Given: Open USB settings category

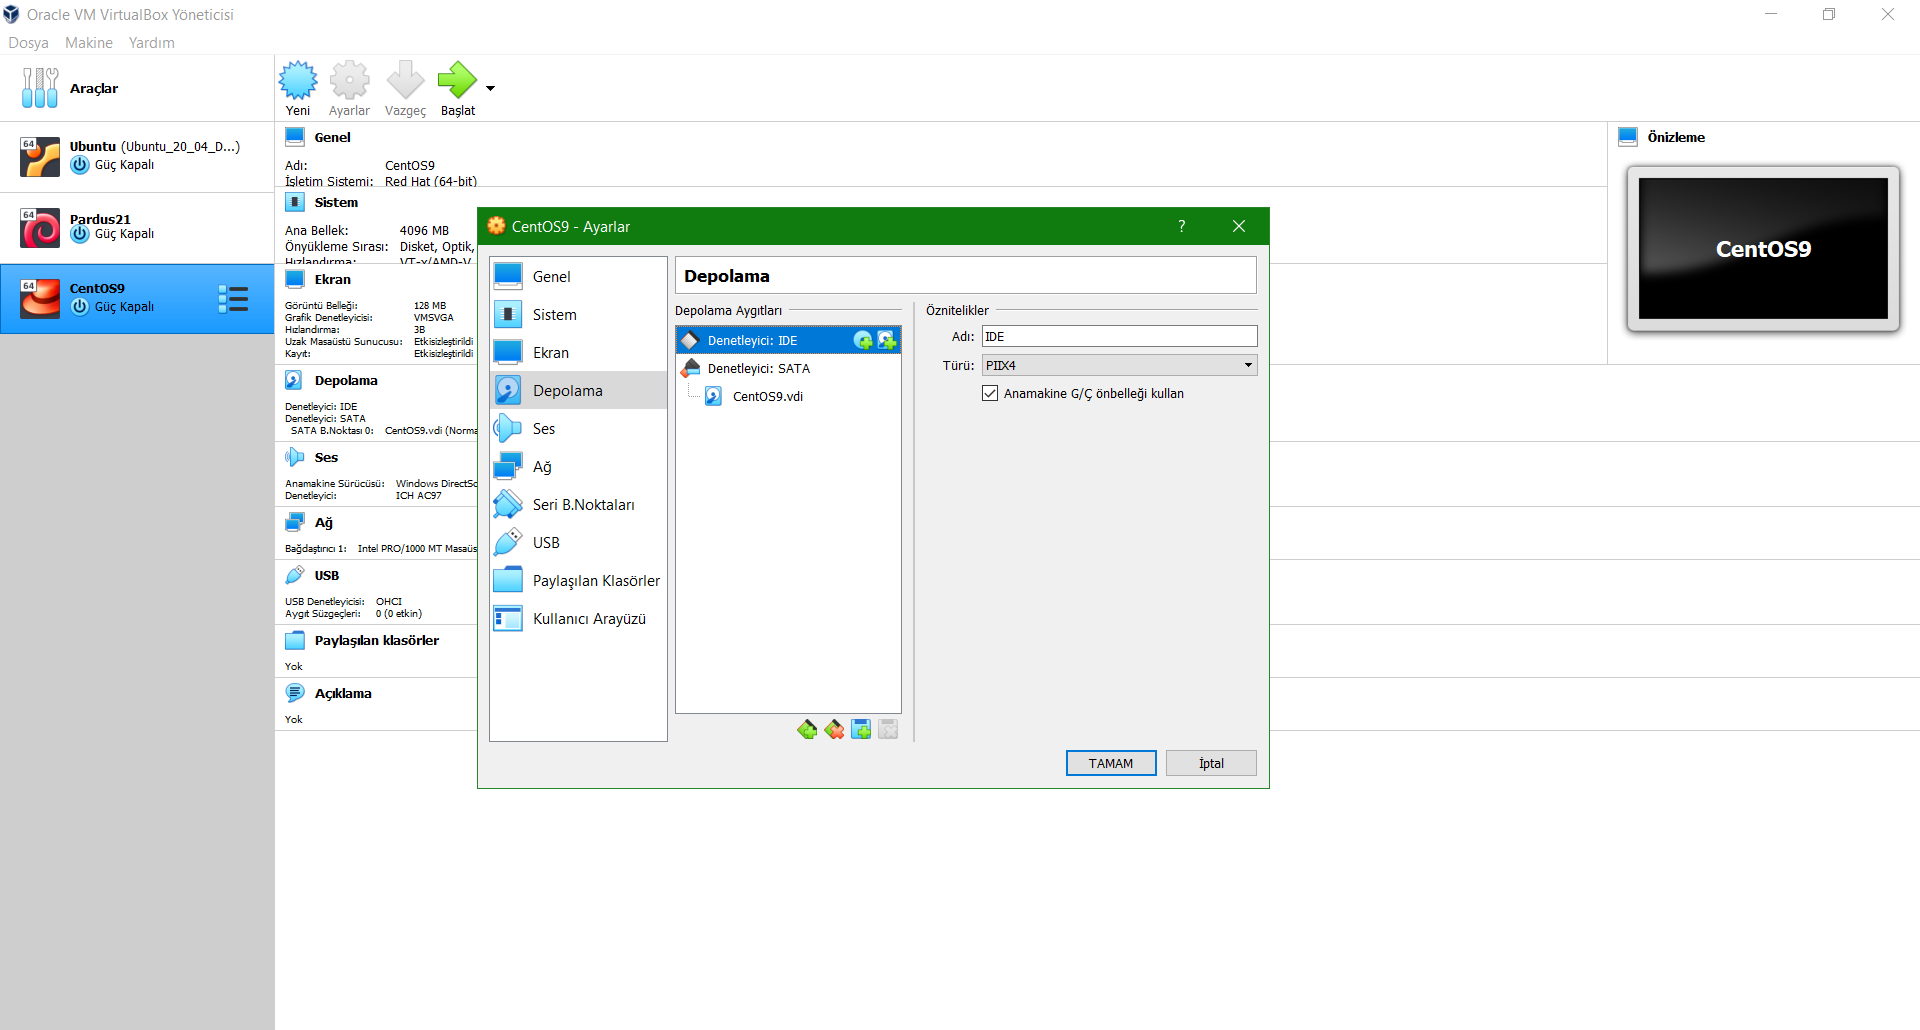Looking at the screenshot, I should [578, 543].
